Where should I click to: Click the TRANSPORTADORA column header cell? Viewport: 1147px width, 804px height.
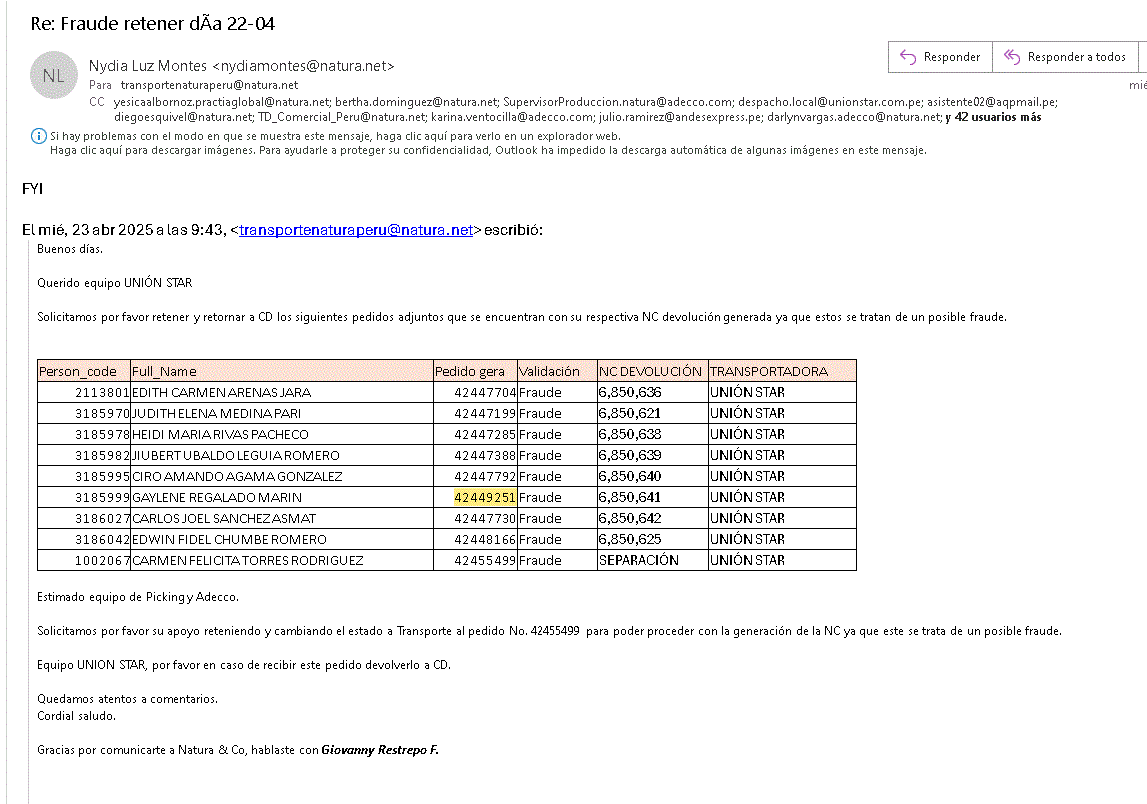[781, 371]
